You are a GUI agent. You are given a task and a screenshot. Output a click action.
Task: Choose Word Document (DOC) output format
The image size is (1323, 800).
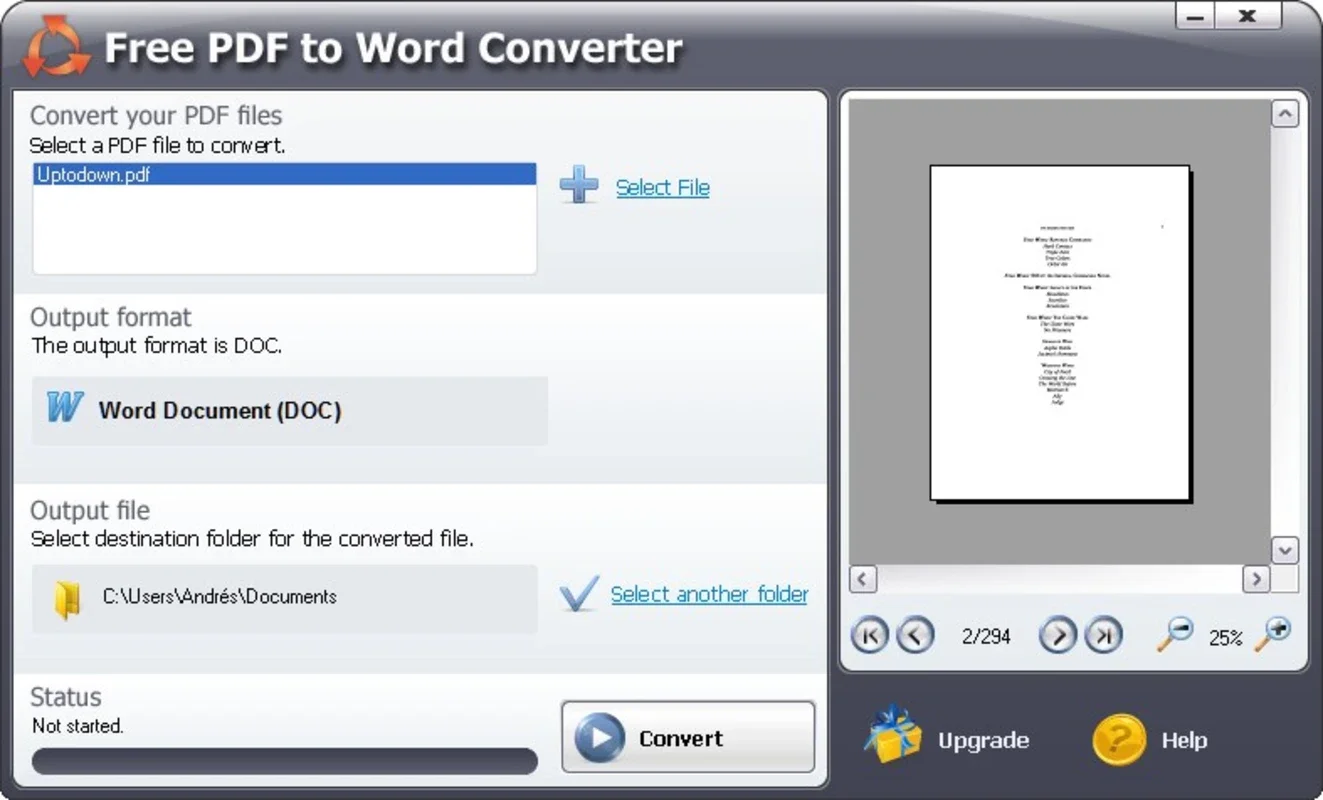point(290,410)
